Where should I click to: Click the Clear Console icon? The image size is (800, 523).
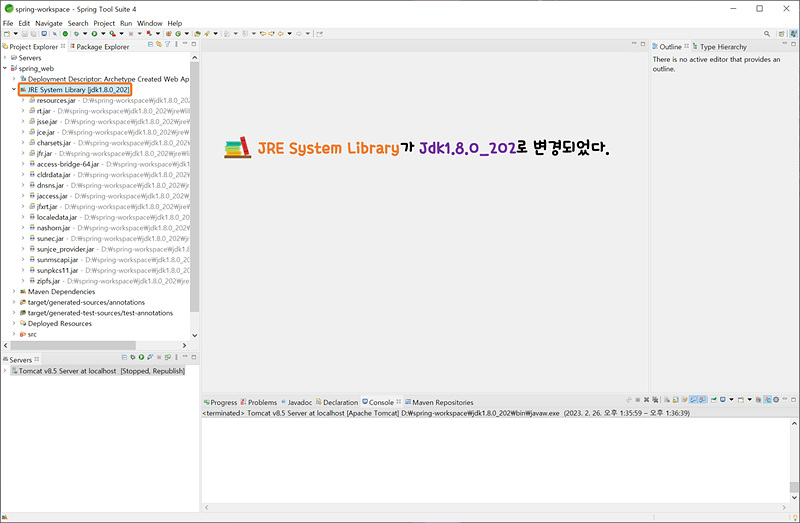[666, 400]
